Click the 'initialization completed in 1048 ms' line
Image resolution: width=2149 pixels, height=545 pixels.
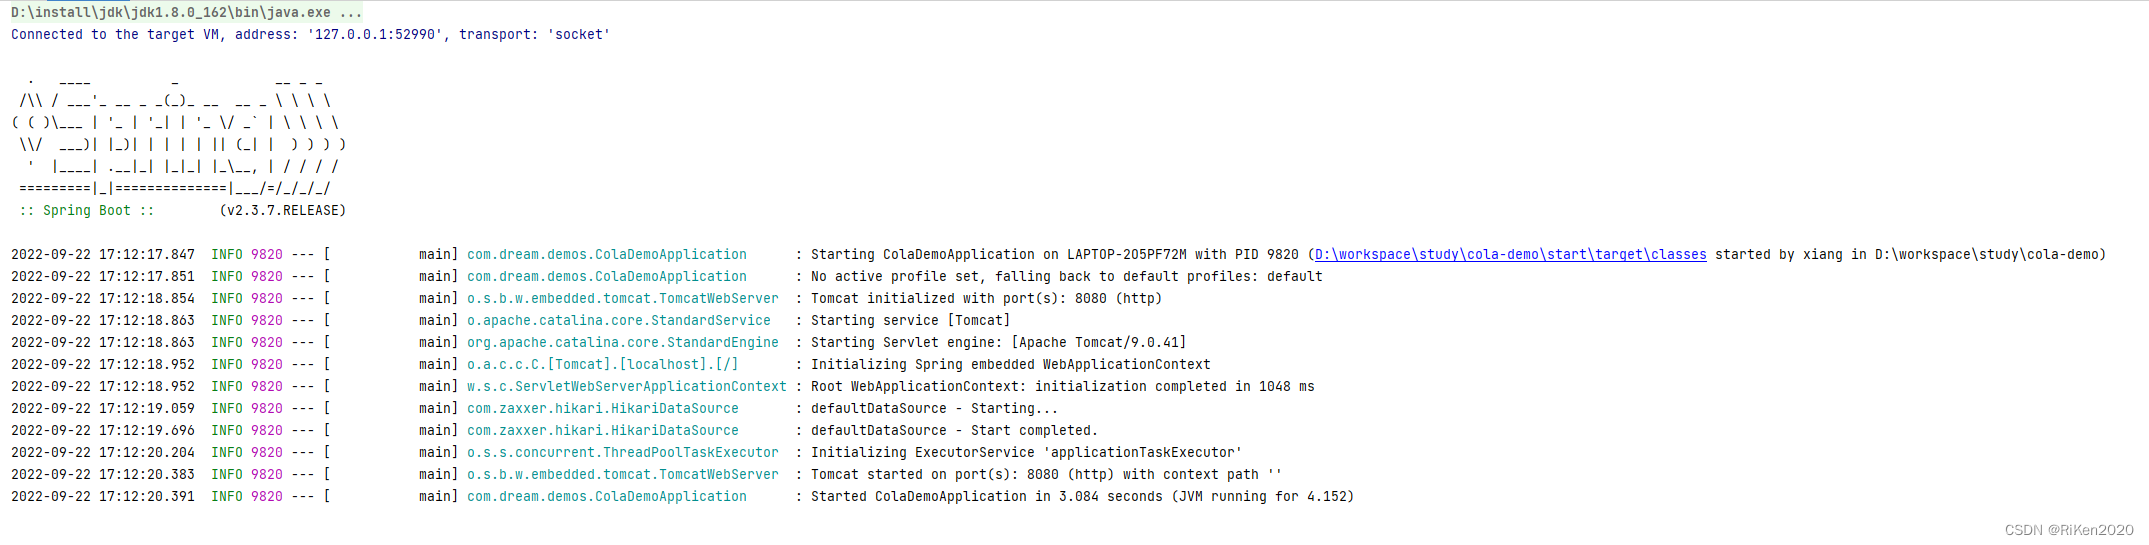pyautogui.click(x=1062, y=387)
